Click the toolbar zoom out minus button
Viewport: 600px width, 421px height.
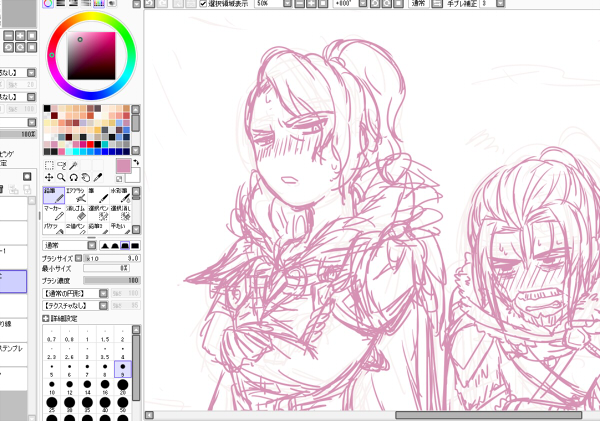coord(300,4)
